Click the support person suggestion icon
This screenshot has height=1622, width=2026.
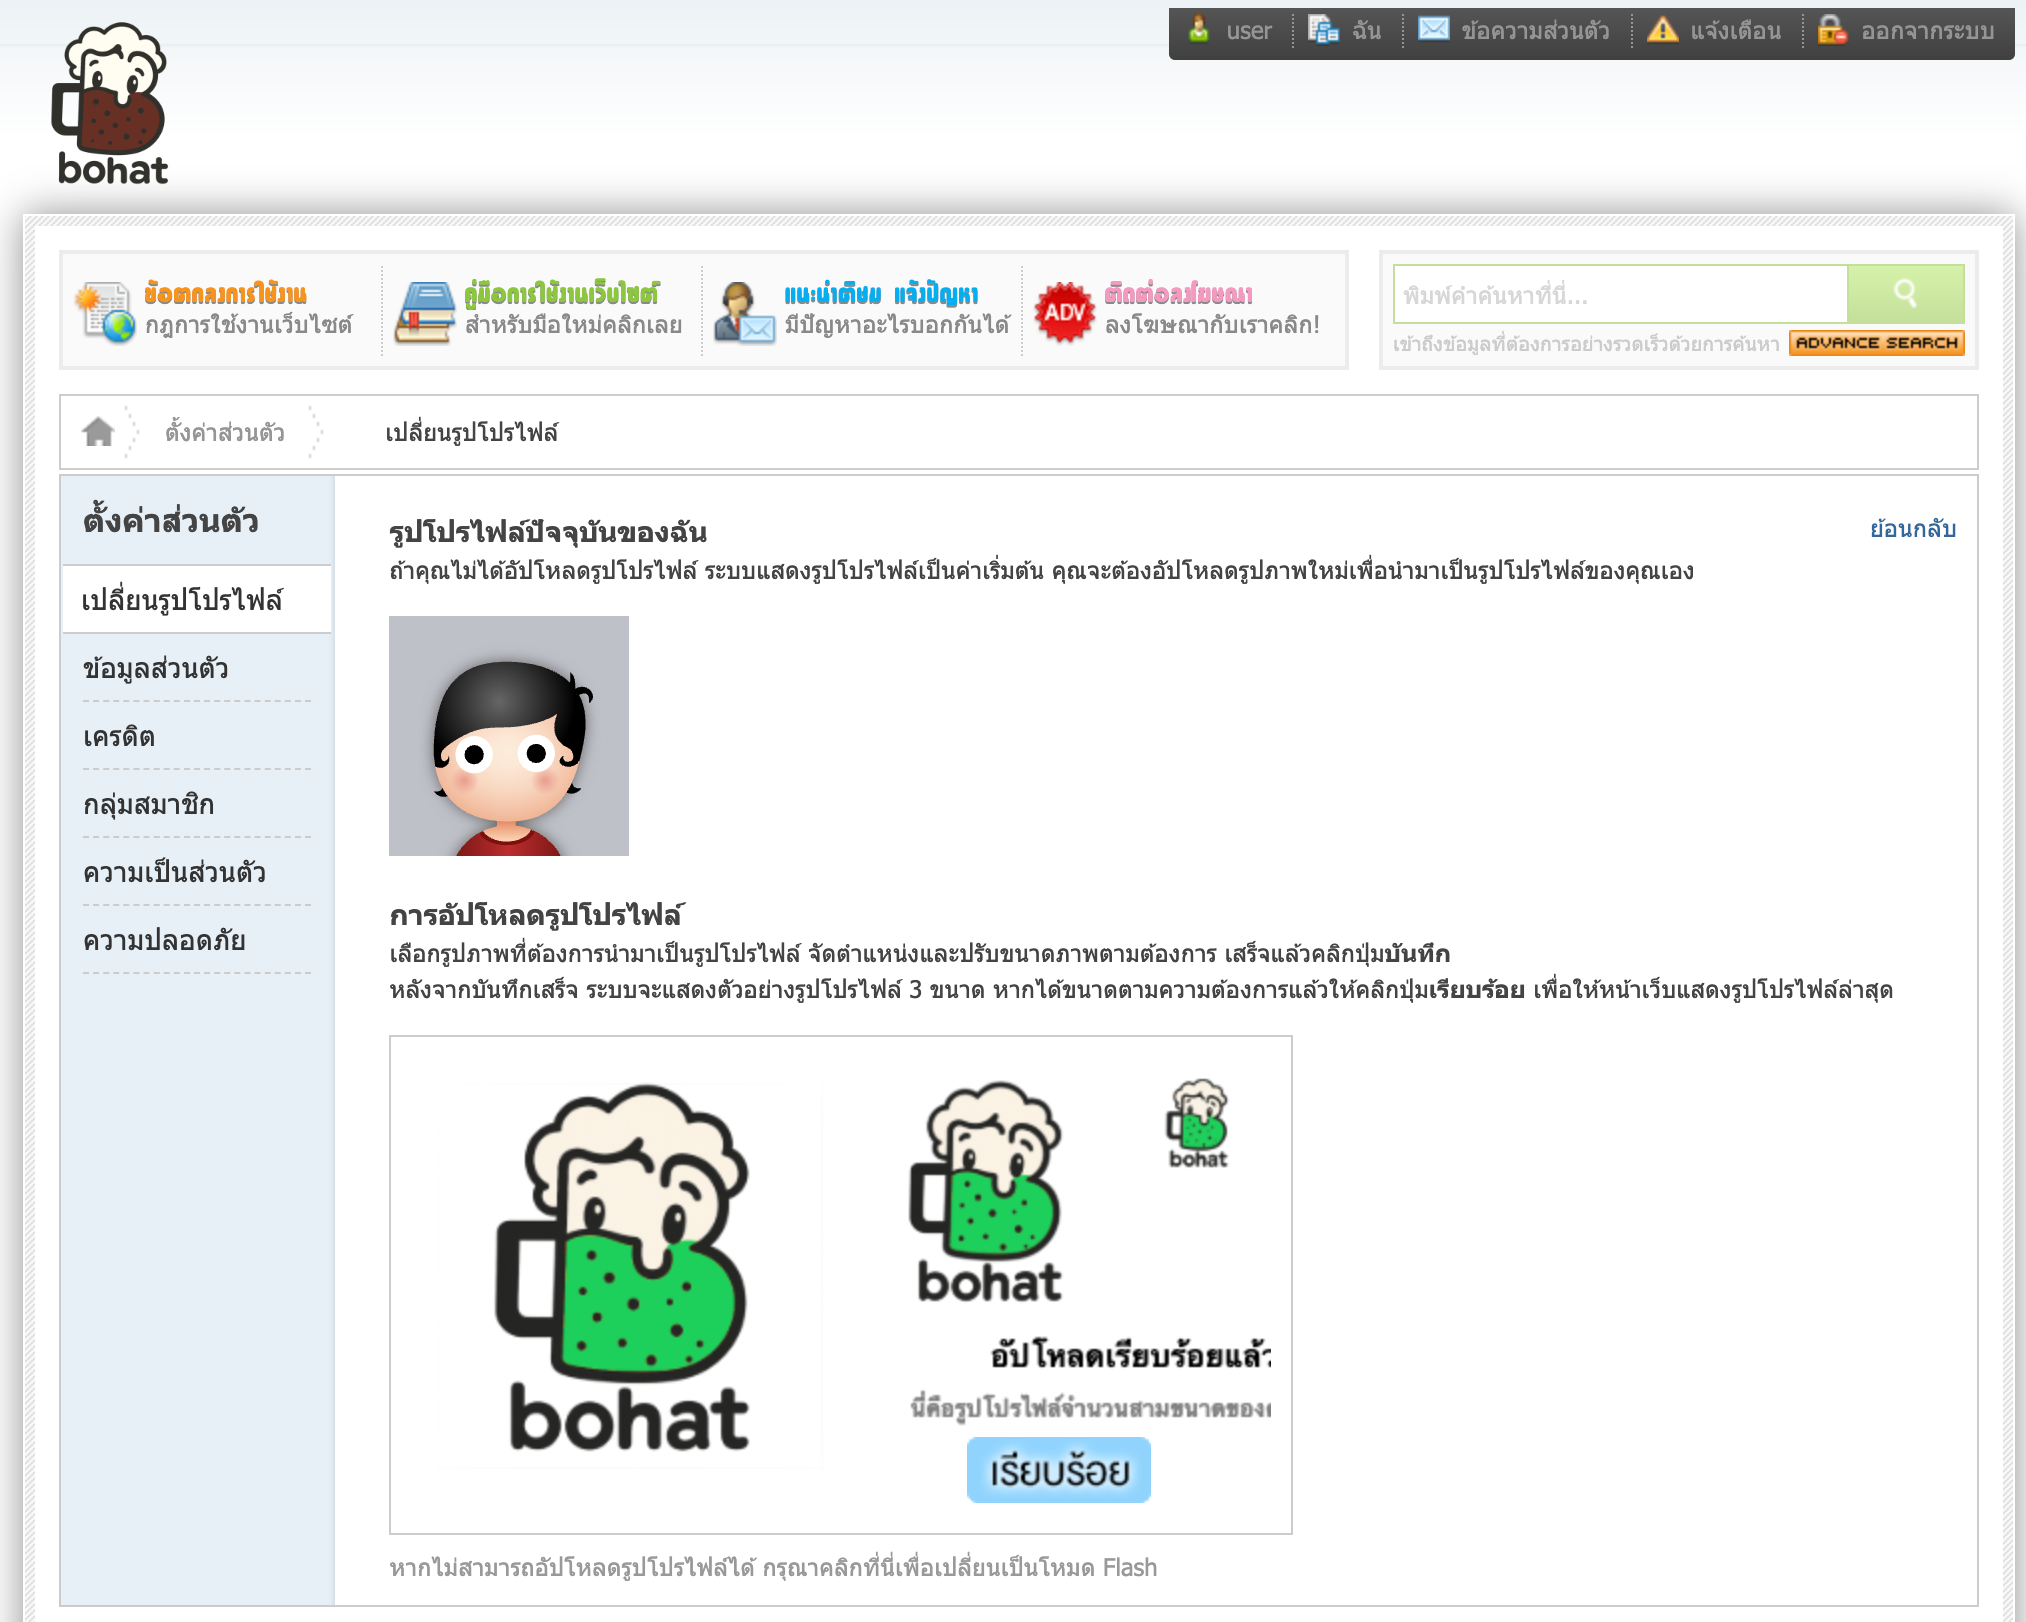tap(743, 312)
